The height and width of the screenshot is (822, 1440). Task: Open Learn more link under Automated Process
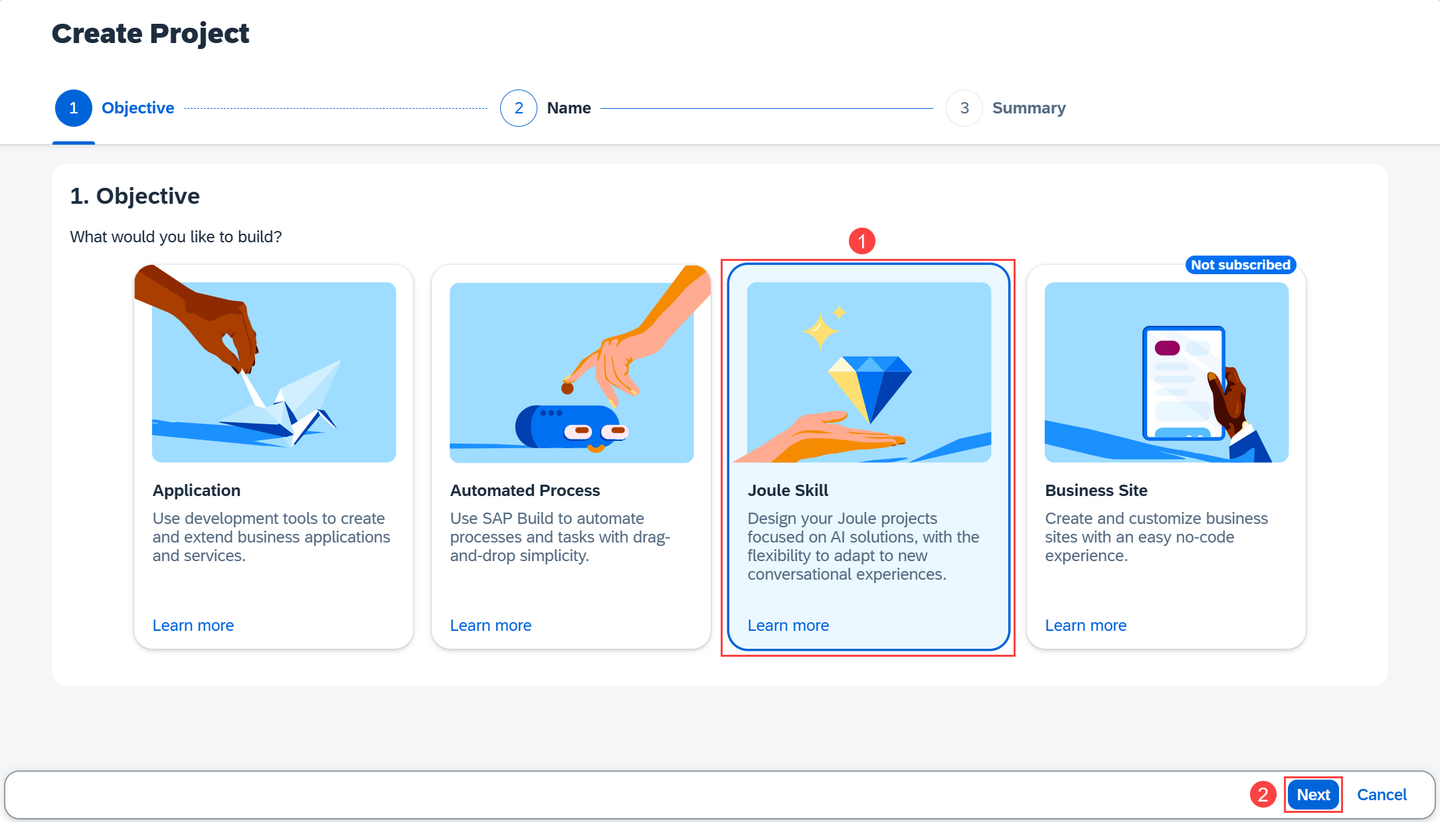pyautogui.click(x=491, y=625)
